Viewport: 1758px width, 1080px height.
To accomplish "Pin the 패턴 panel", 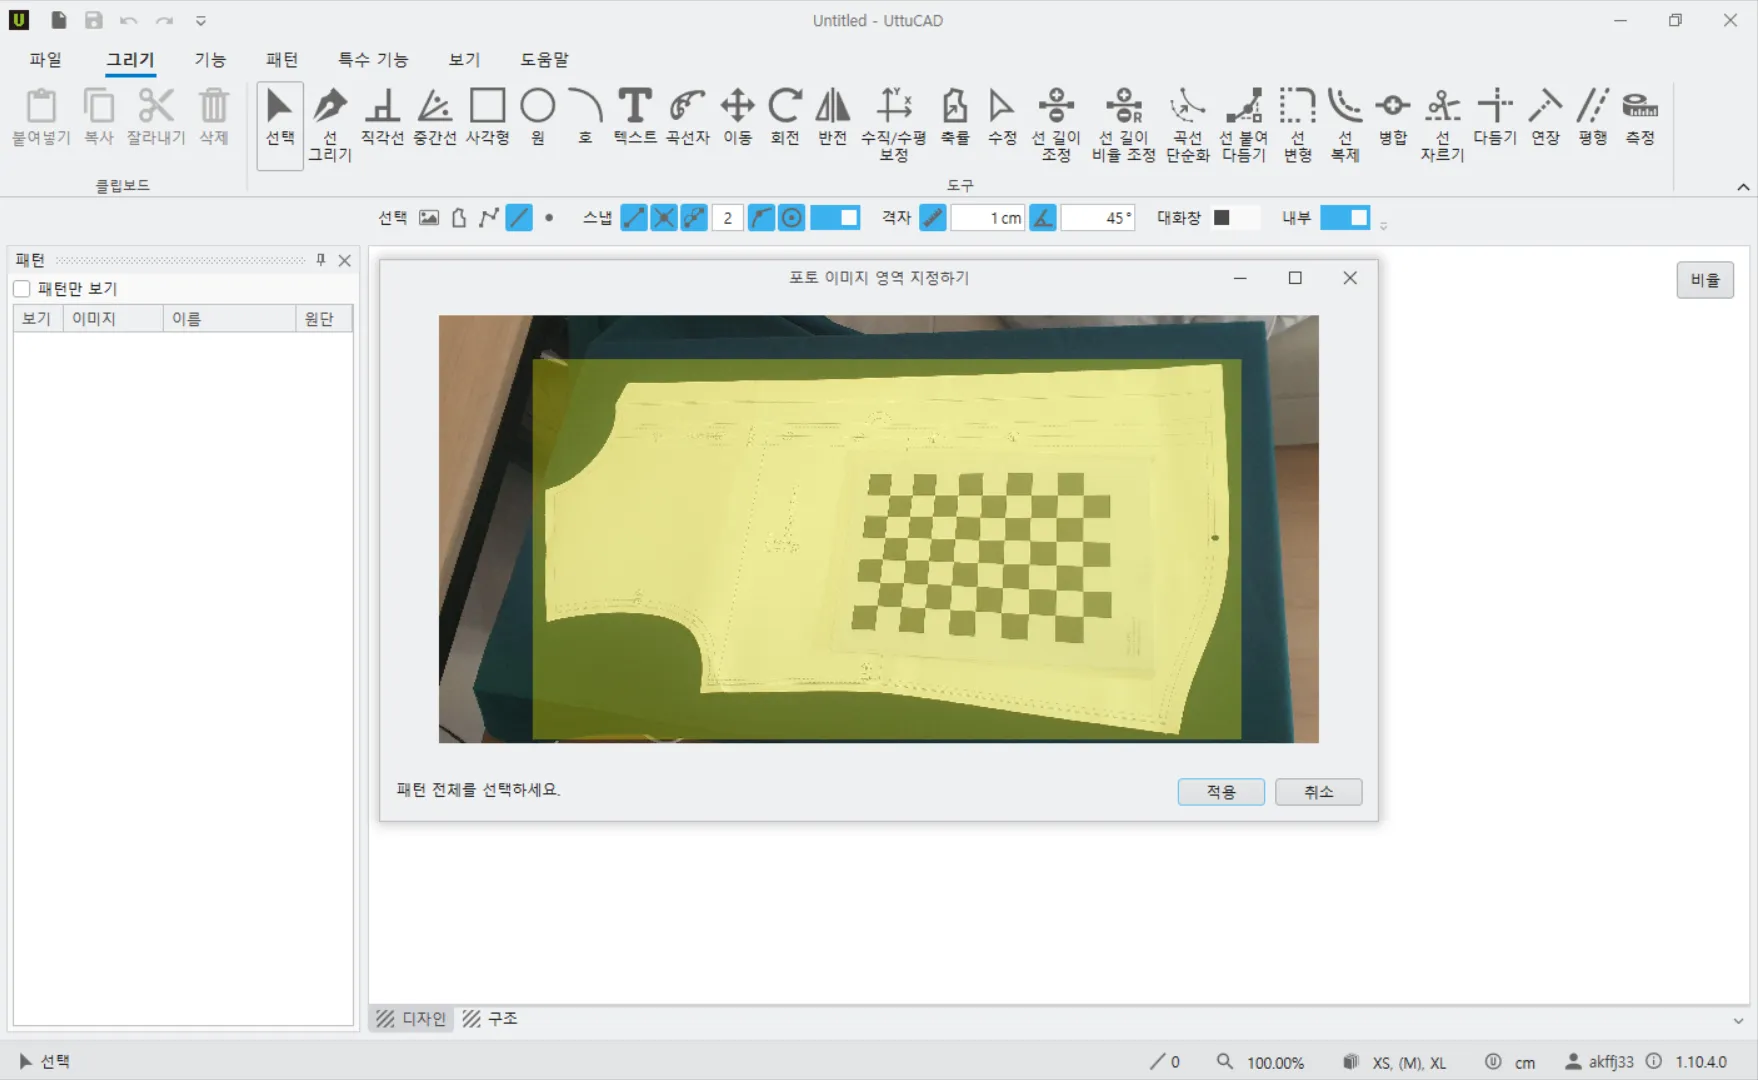I will [321, 260].
